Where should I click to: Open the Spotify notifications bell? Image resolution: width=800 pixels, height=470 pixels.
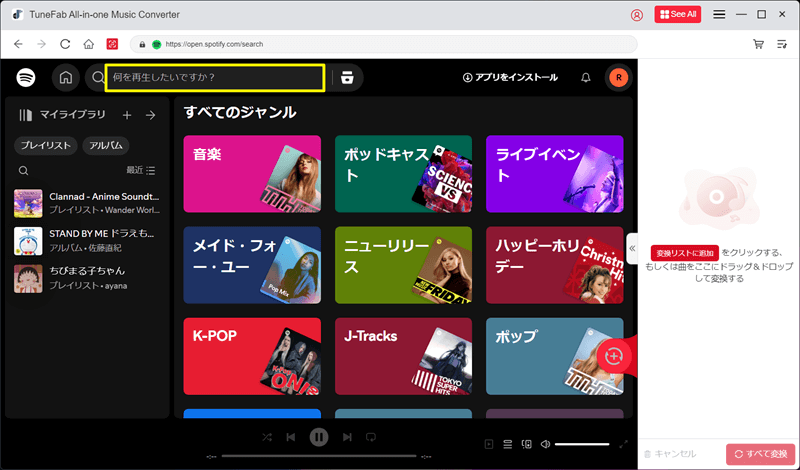pyautogui.click(x=586, y=78)
